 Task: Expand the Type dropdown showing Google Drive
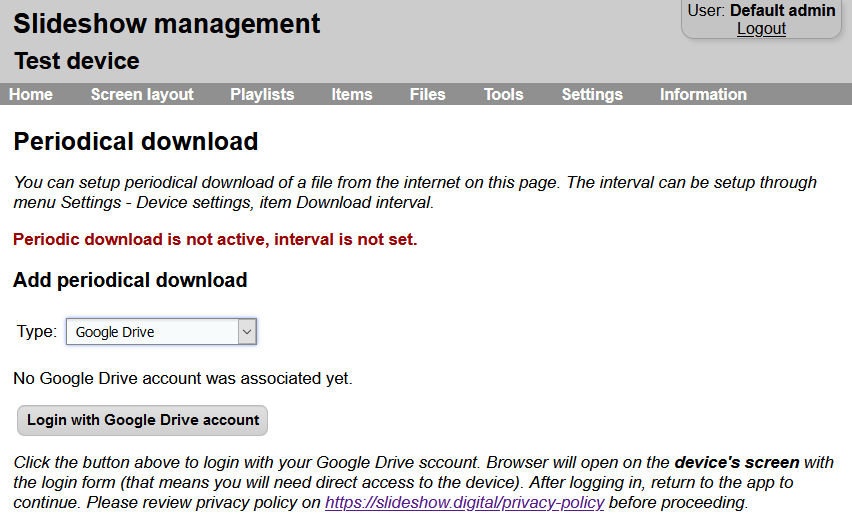[x=161, y=332]
